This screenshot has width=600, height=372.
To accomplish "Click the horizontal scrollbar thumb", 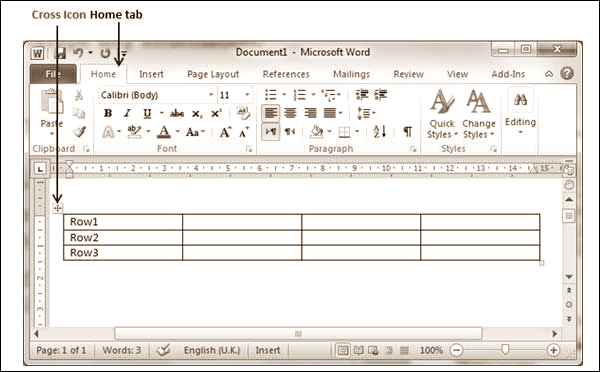I will (298, 334).
